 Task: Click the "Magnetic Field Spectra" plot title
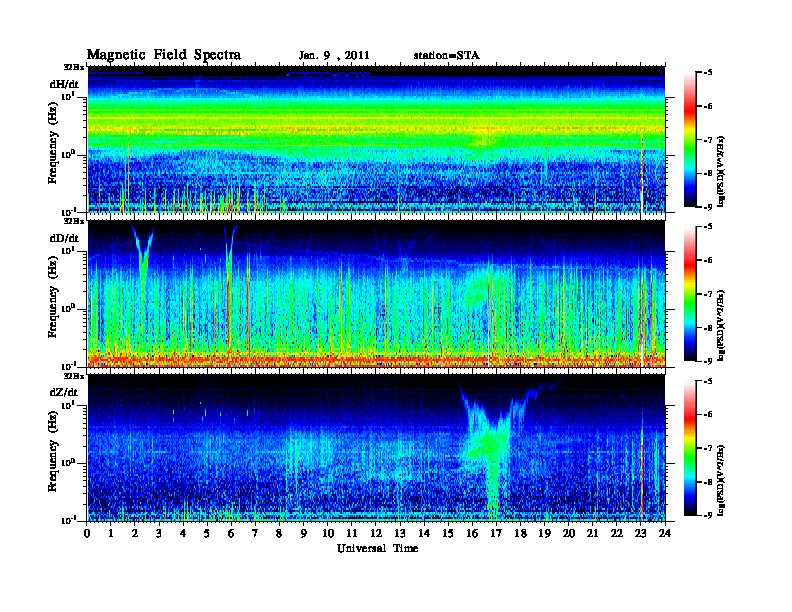coord(164,55)
